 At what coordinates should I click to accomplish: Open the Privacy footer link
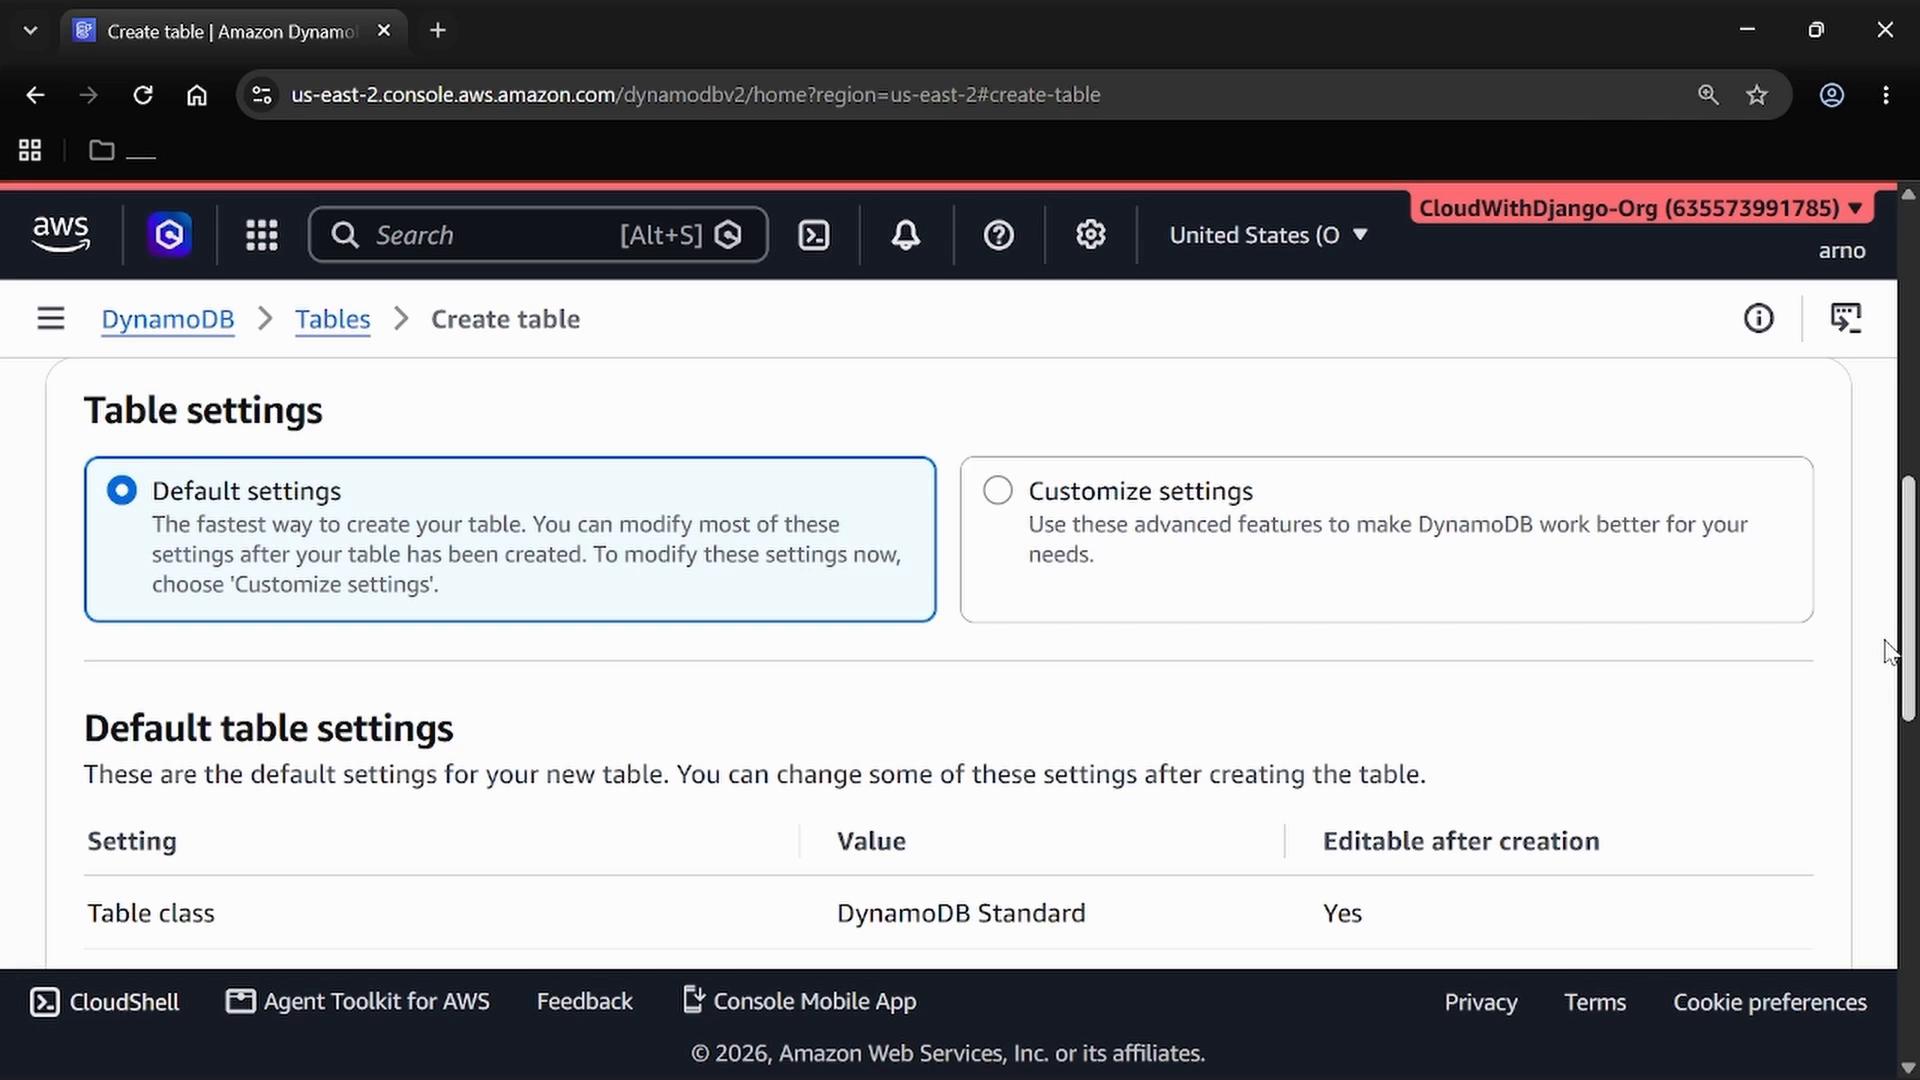point(1481,1002)
